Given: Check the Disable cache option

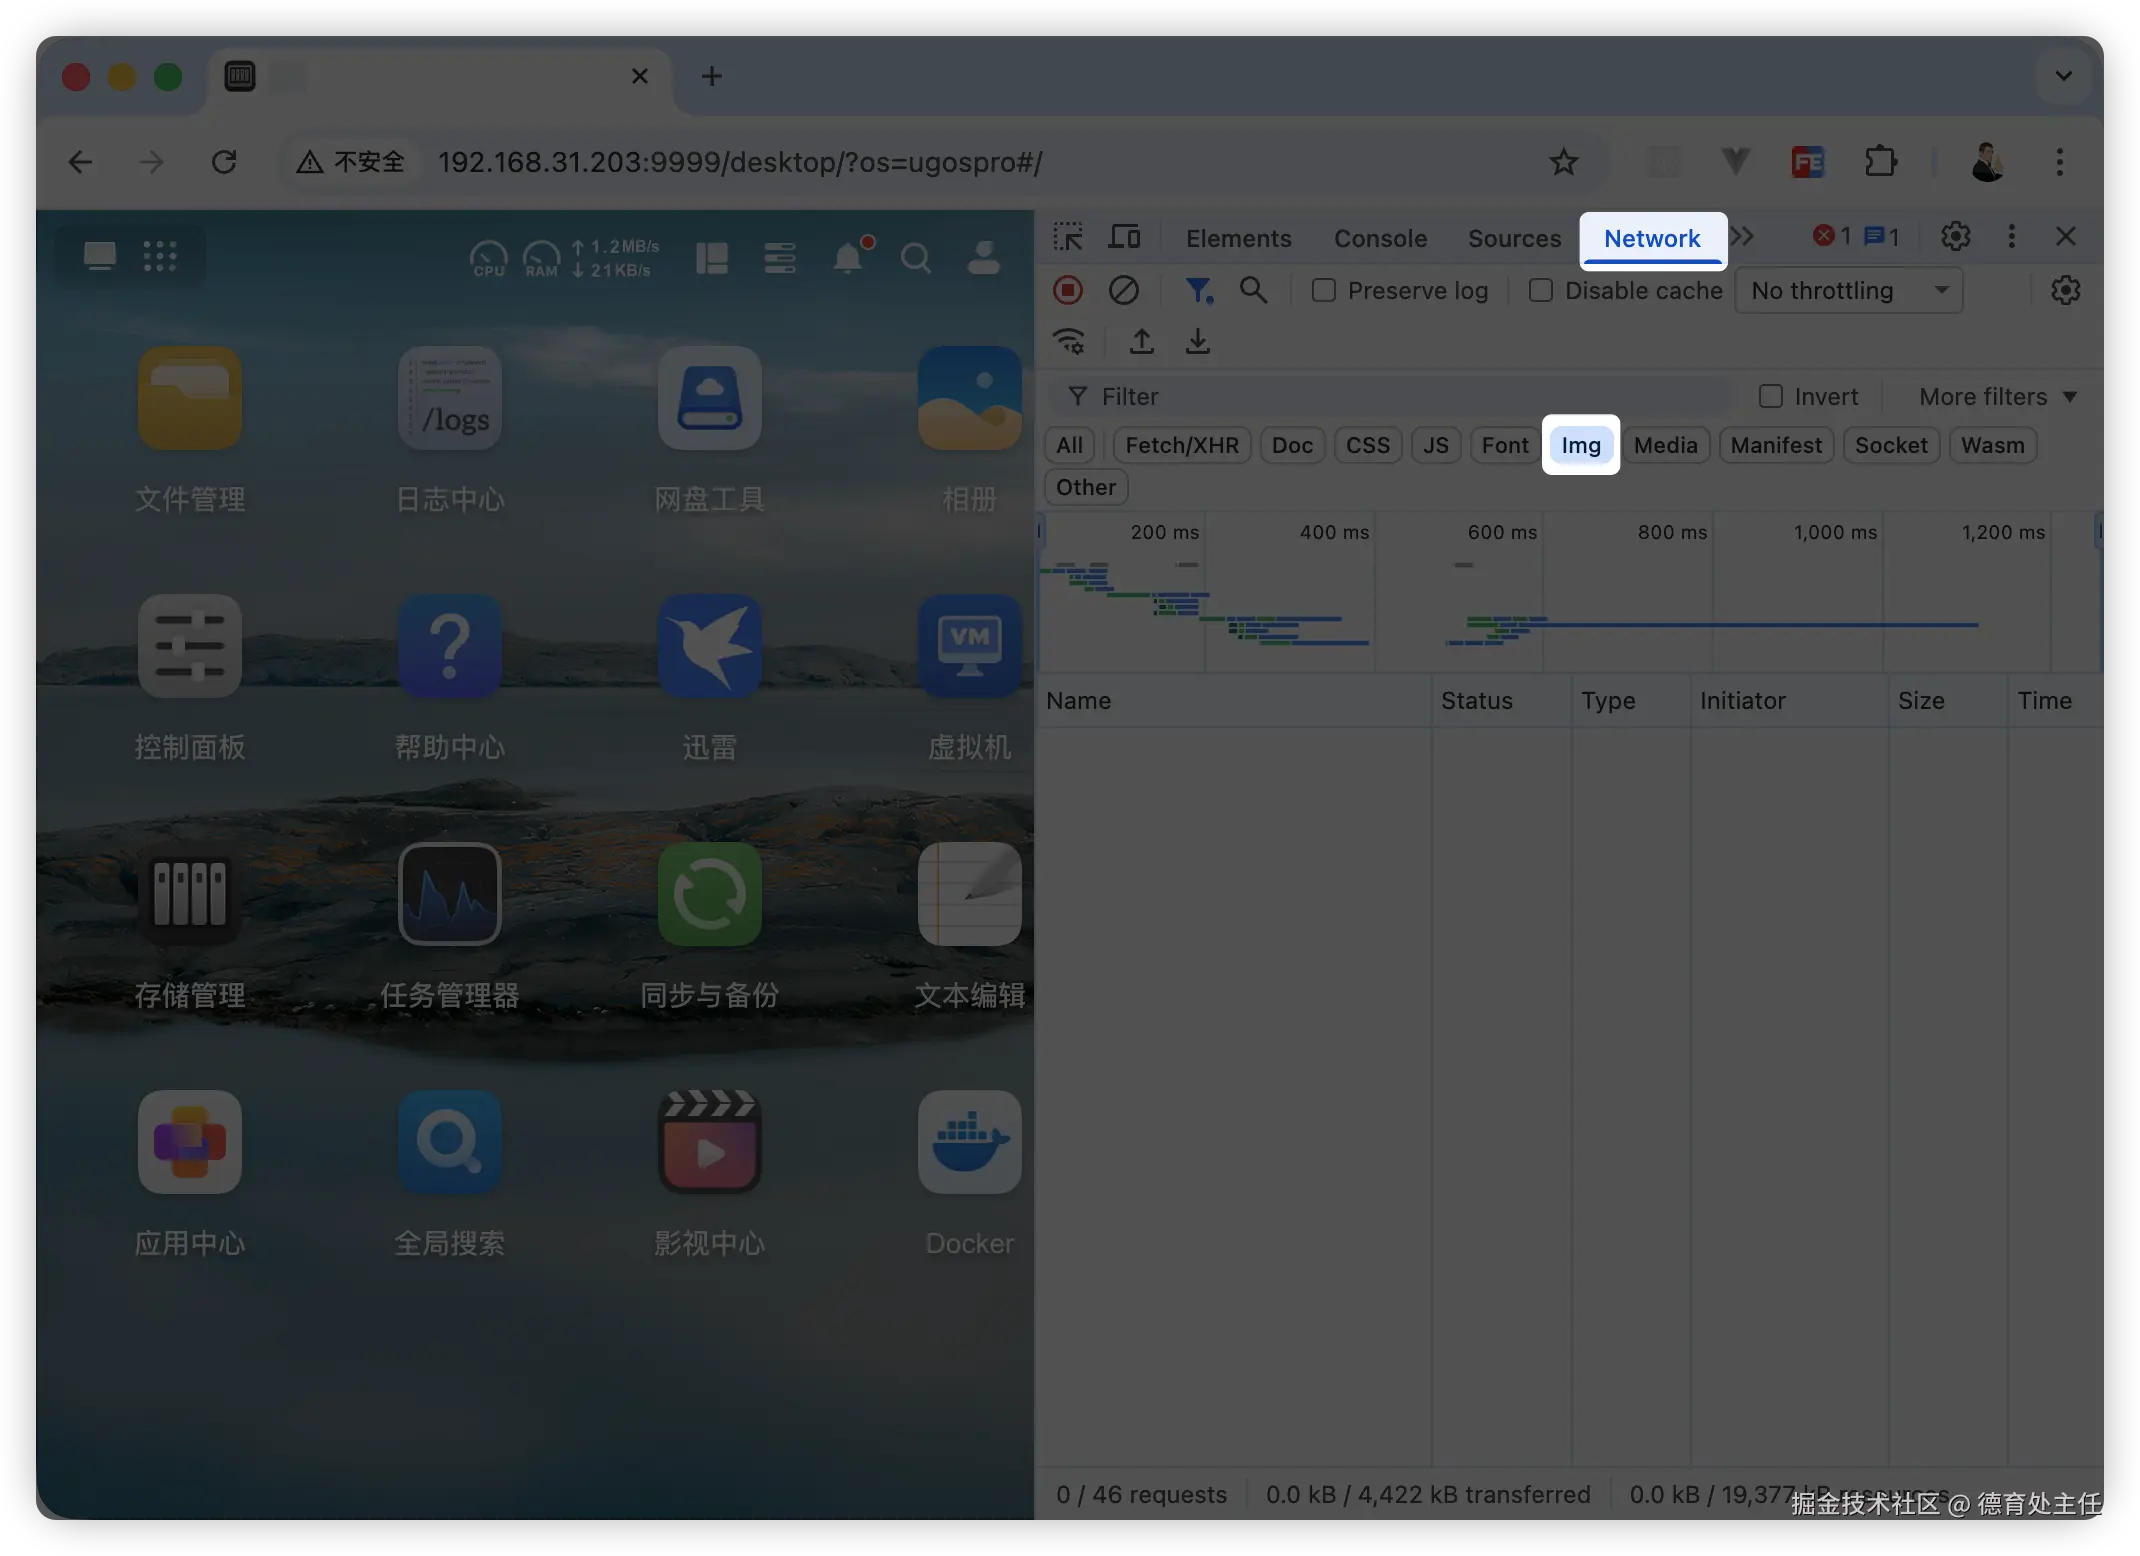Looking at the screenshot, I should pos(1541,290).
